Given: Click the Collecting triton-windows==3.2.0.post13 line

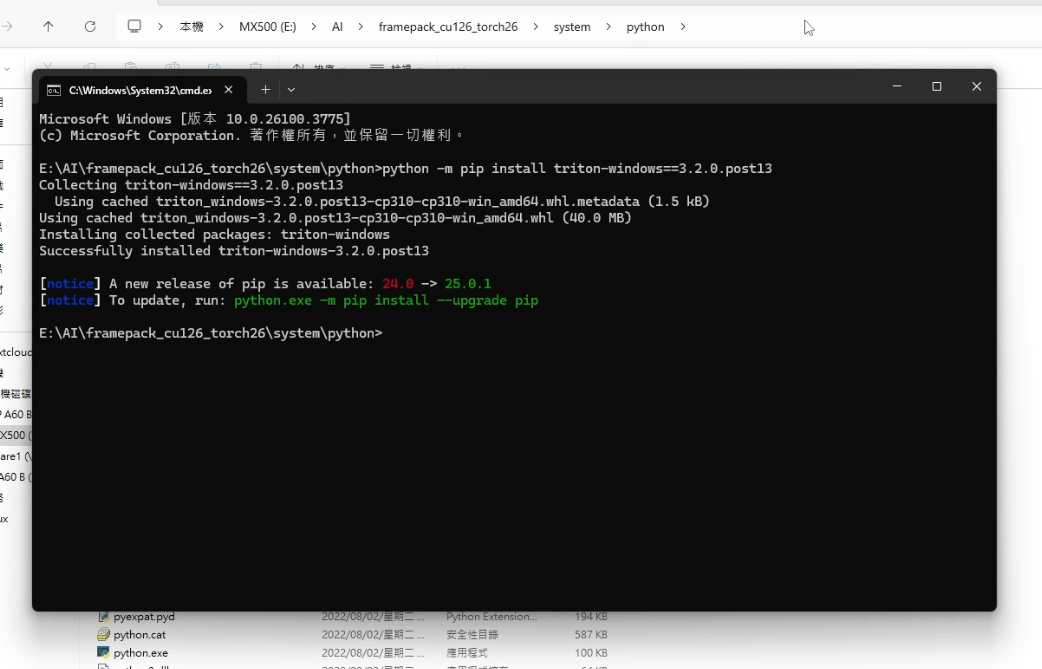Looking at the screenshot, I should (x=191, y=185).
